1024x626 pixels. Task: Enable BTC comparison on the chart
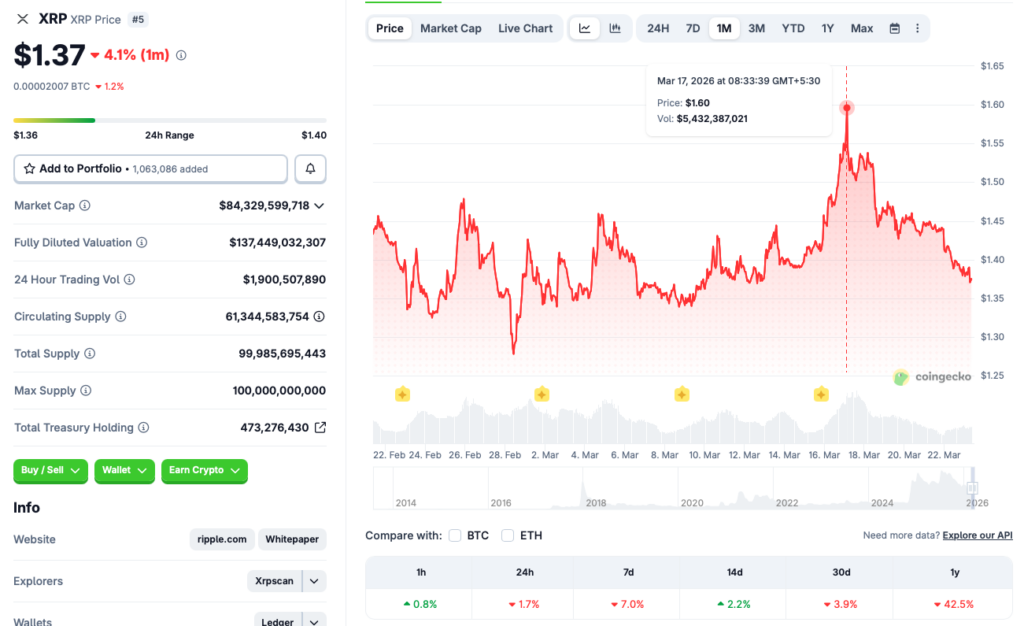[455, 535]
